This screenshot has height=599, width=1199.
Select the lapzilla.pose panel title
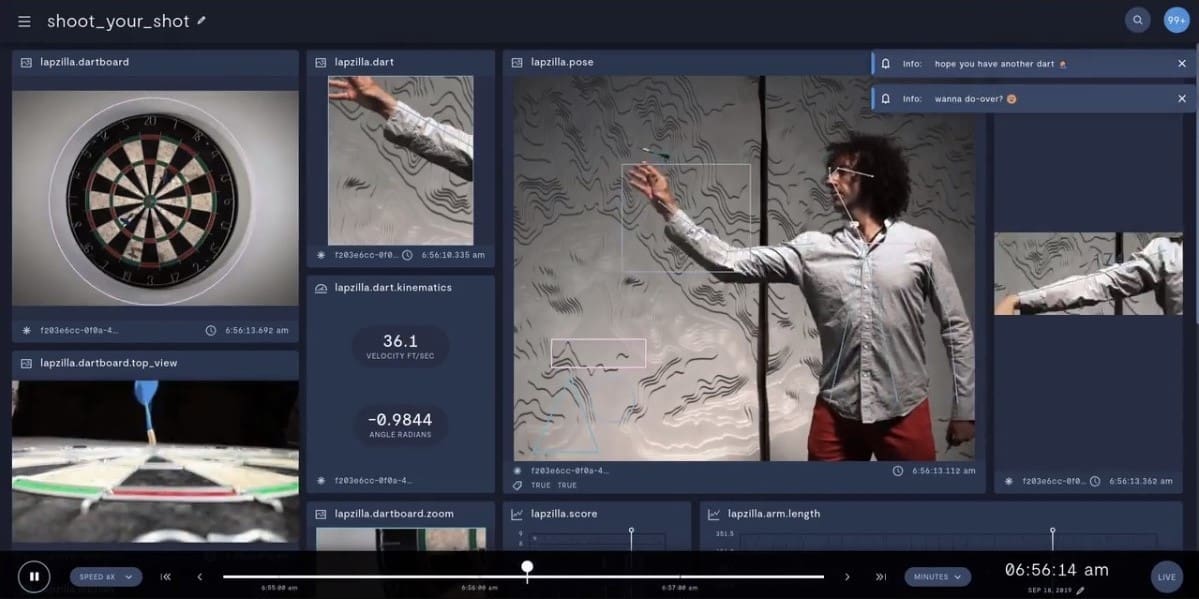click(562, 62)
